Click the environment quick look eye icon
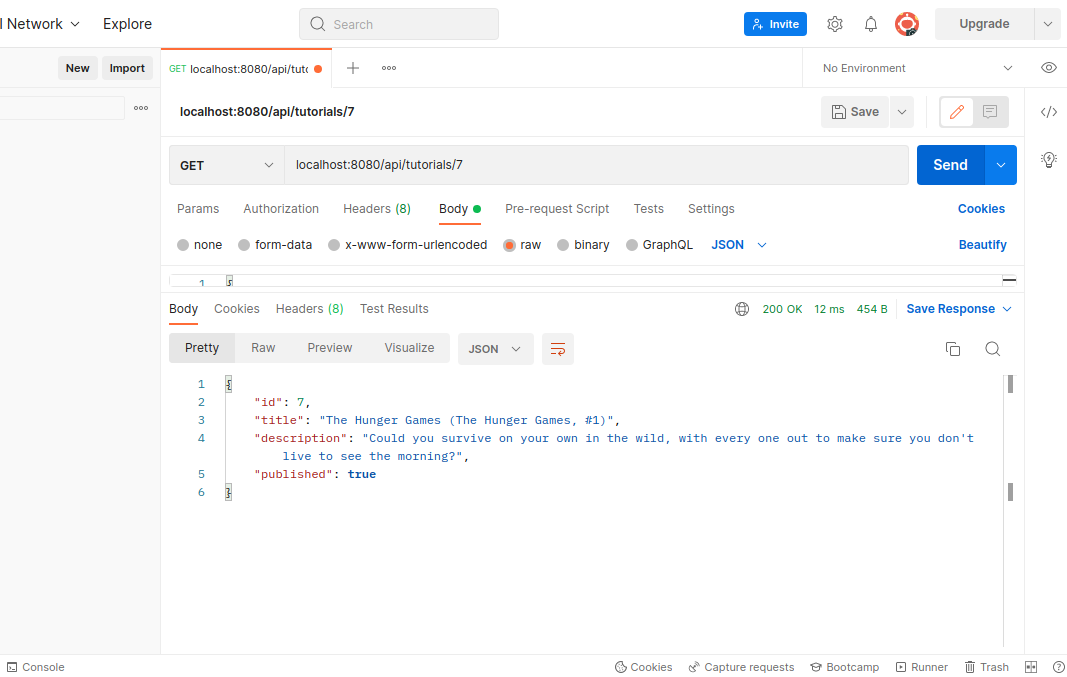1067x677 pixels. pos(1049,68)
